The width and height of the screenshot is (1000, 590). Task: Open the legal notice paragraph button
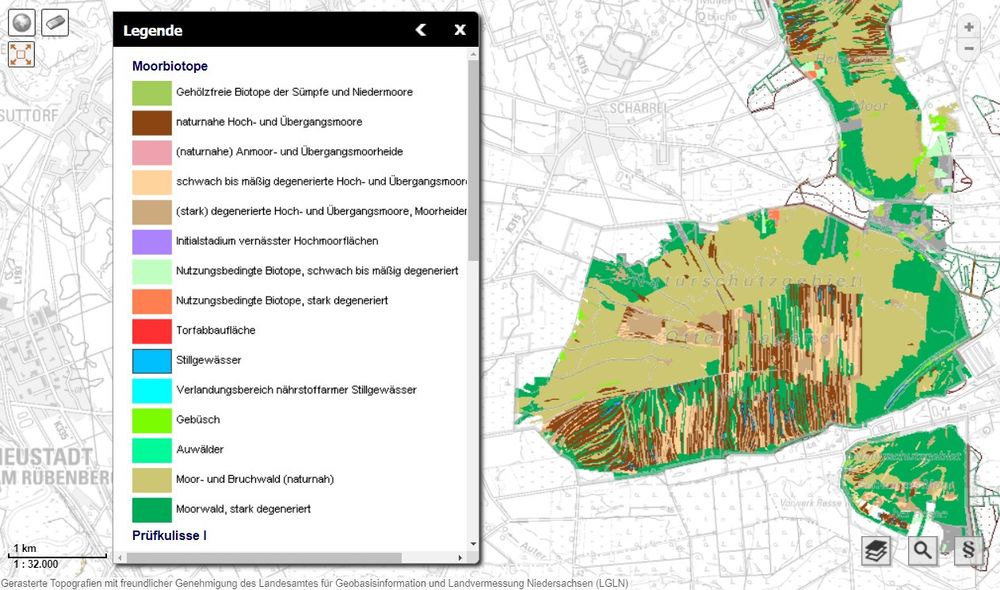point(967,551)
